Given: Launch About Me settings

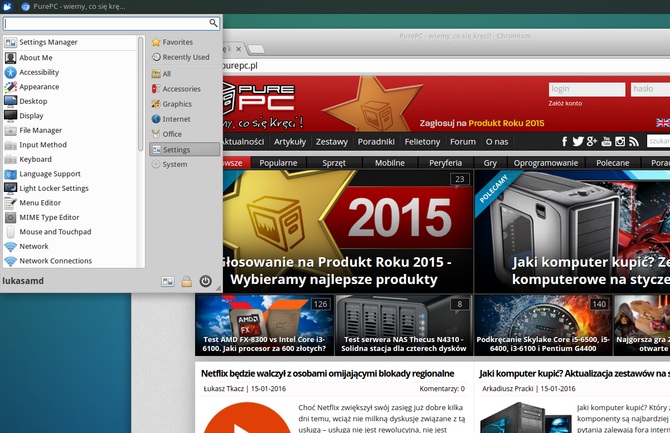Looking at the screenshot, I should 70,58.
